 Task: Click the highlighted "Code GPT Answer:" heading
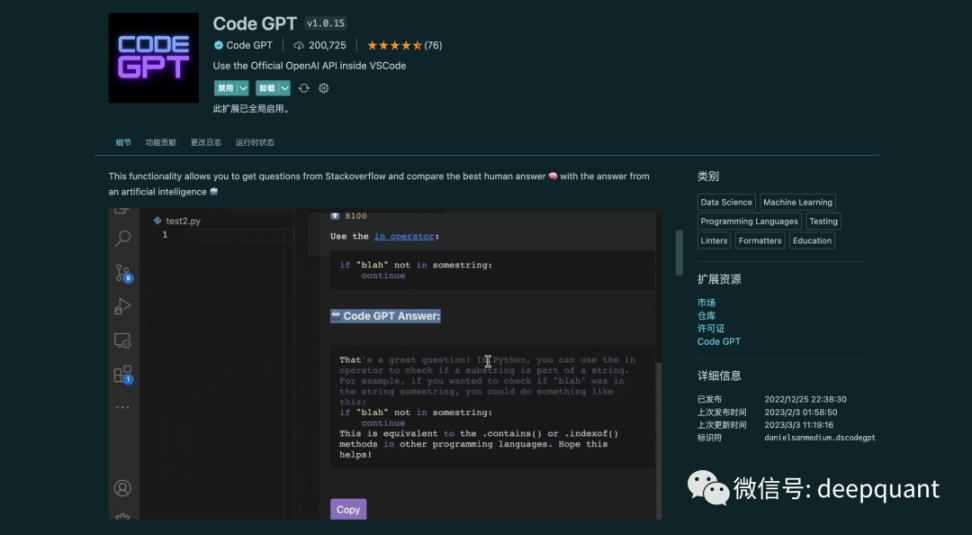(x=386, y=316)
